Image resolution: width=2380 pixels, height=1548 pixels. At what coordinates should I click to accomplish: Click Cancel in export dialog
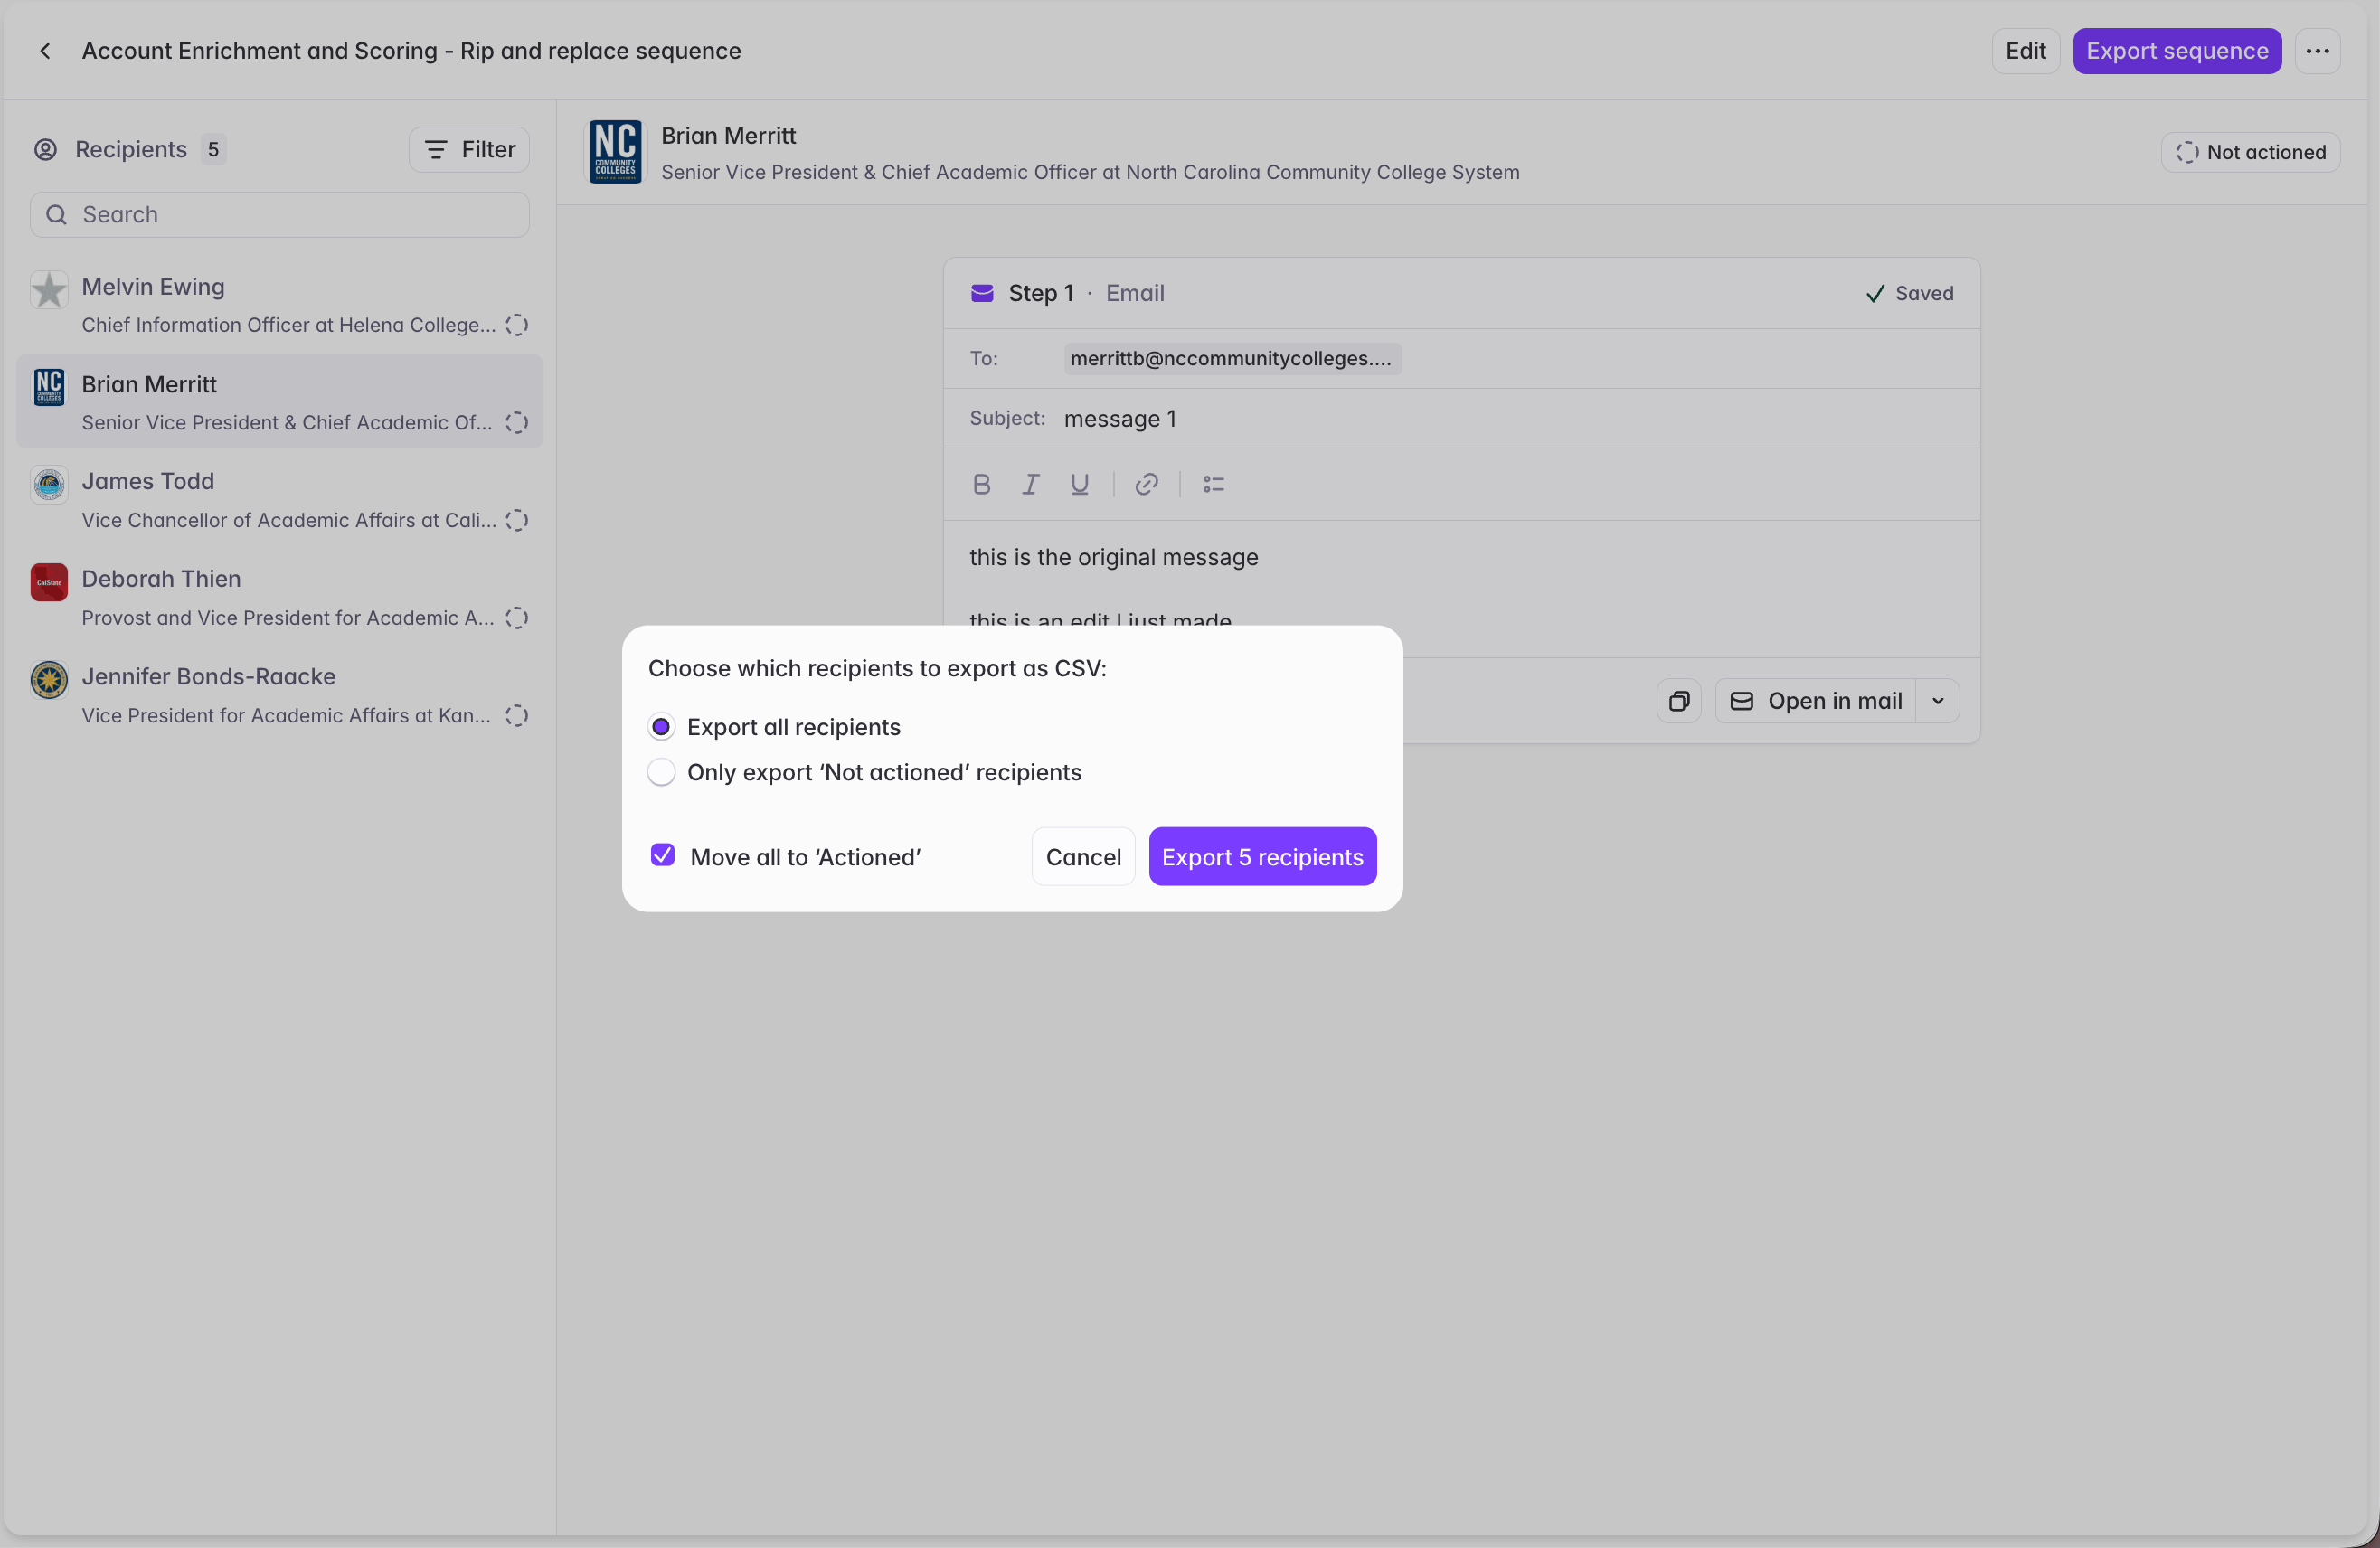tap(1083, 857)
